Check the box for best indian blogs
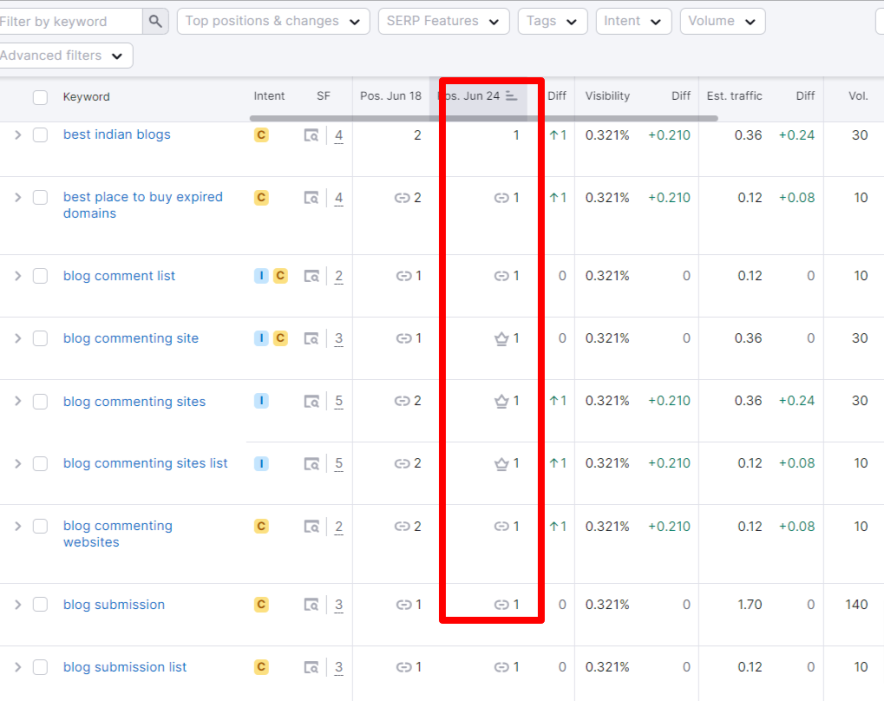The image size is (884, 701). 40,135
